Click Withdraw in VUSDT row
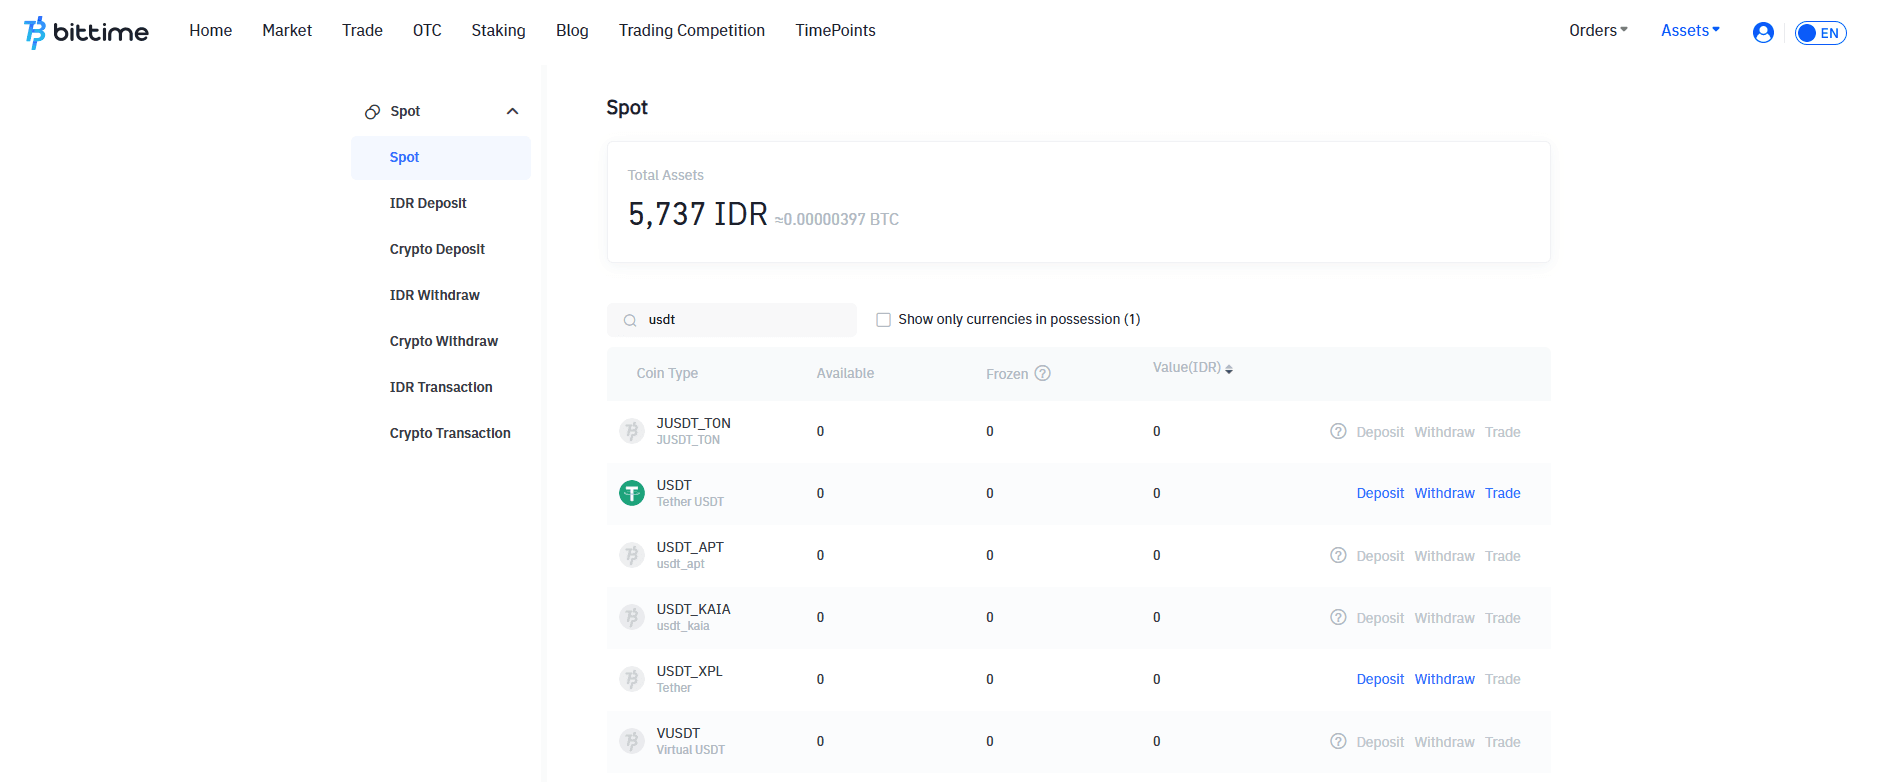 point(1444,743)
